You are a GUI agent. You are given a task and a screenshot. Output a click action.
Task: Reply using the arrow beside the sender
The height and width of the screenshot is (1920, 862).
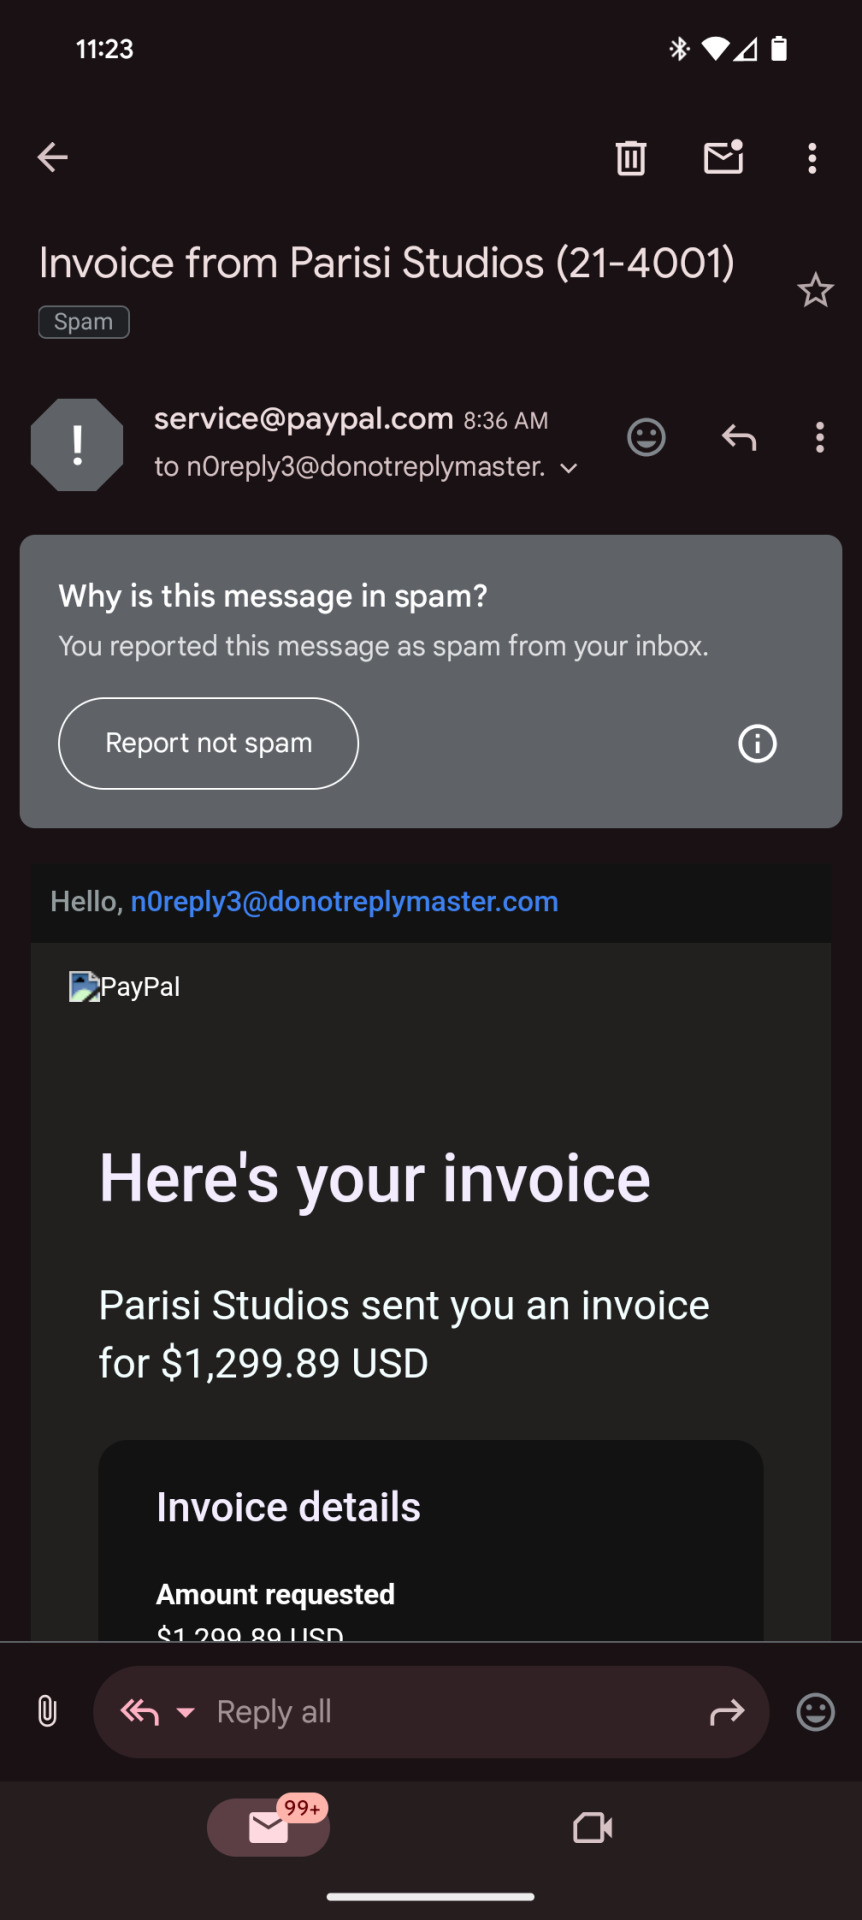[739, 437]
